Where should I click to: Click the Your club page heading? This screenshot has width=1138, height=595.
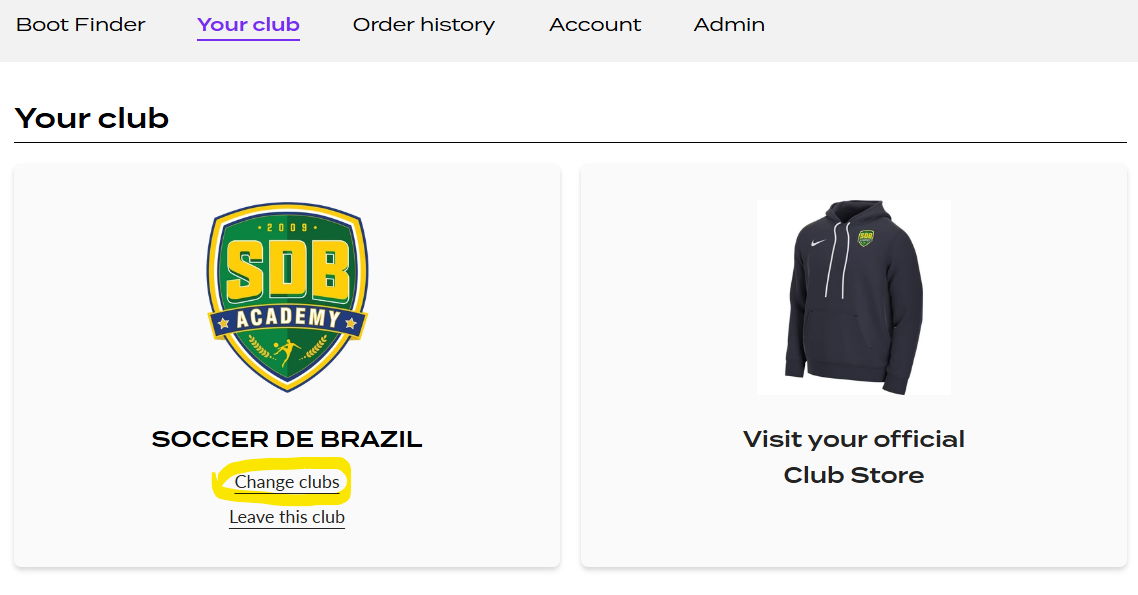pyautogui.click(x=91, y=117)
